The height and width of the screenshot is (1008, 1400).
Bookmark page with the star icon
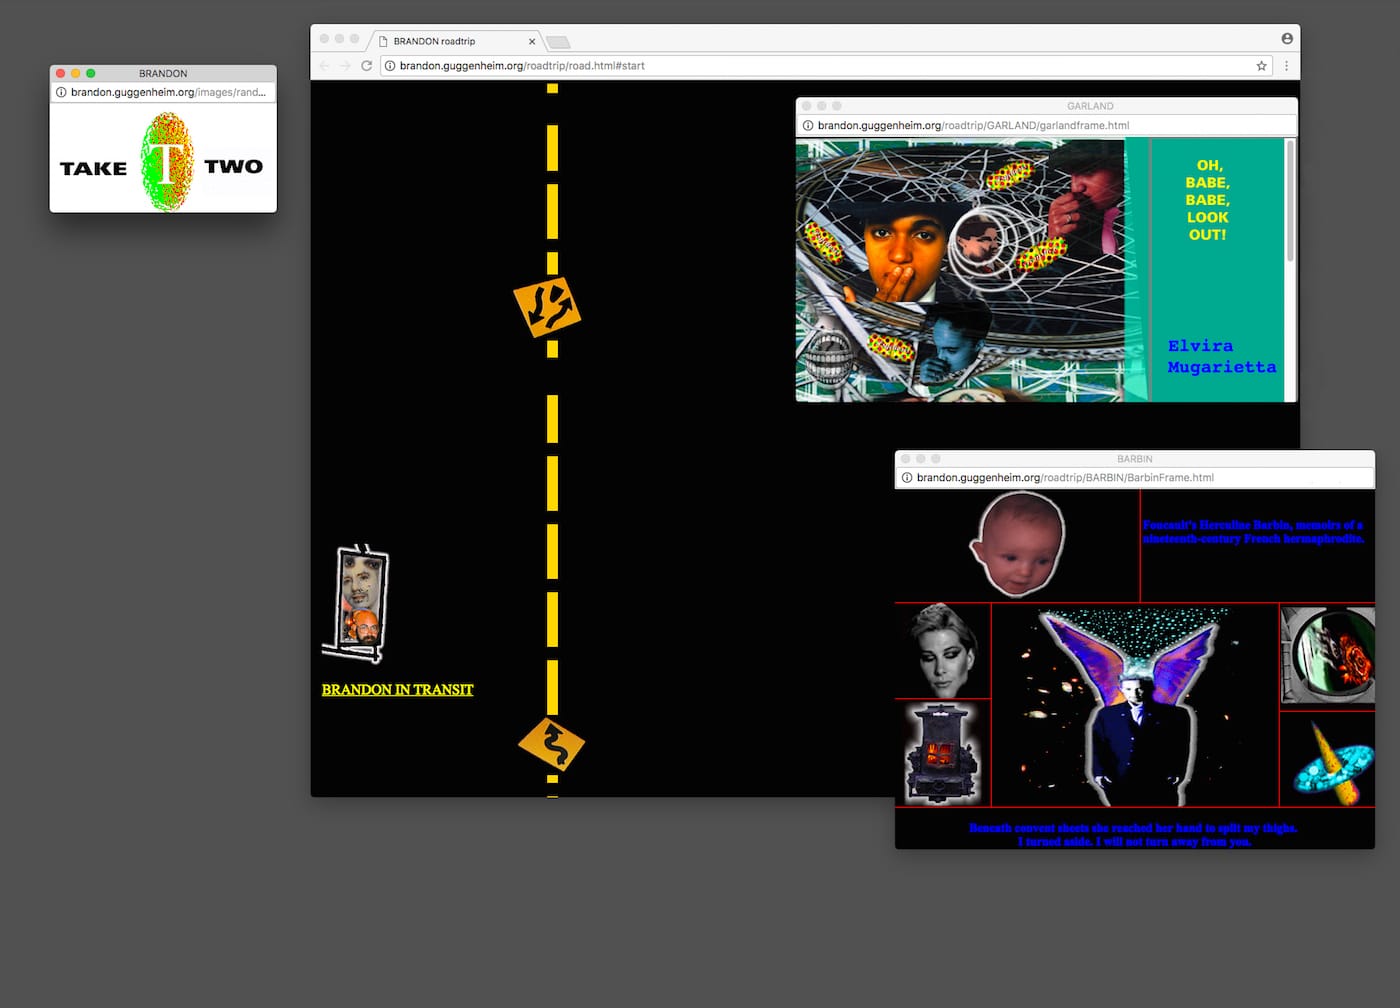(x=1262, y=66)
